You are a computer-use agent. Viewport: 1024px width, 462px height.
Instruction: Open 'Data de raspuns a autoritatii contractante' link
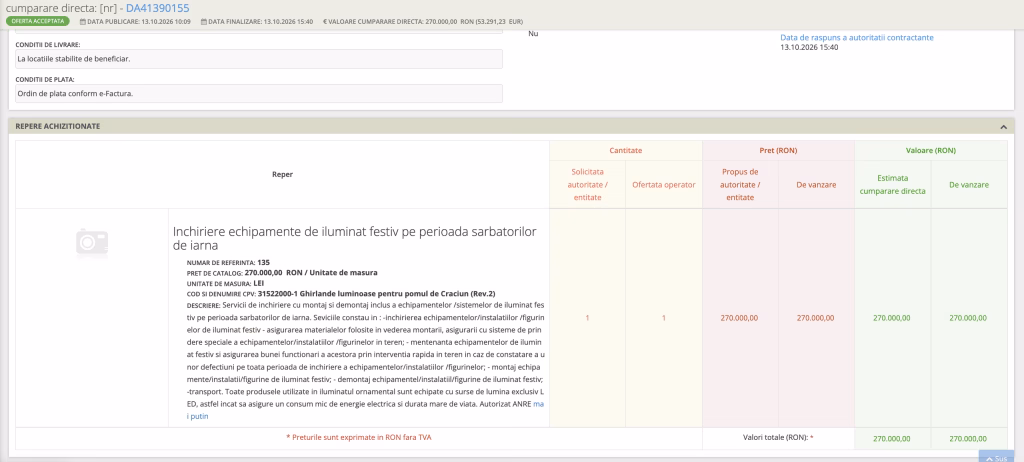pos(857,37)
